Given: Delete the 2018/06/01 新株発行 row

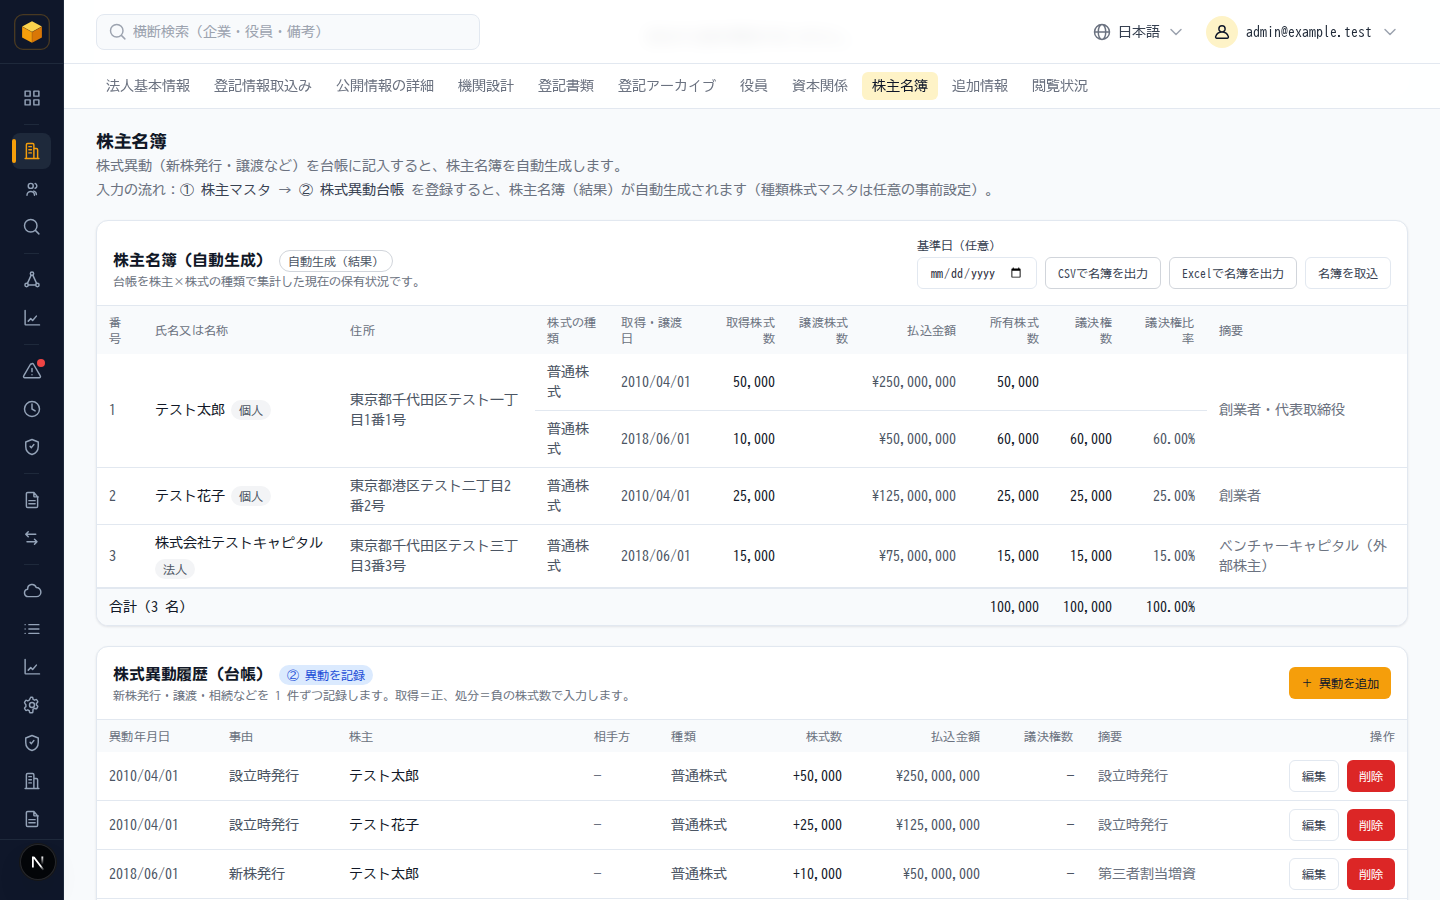Looking at the screenshot, I should 1371,874.
